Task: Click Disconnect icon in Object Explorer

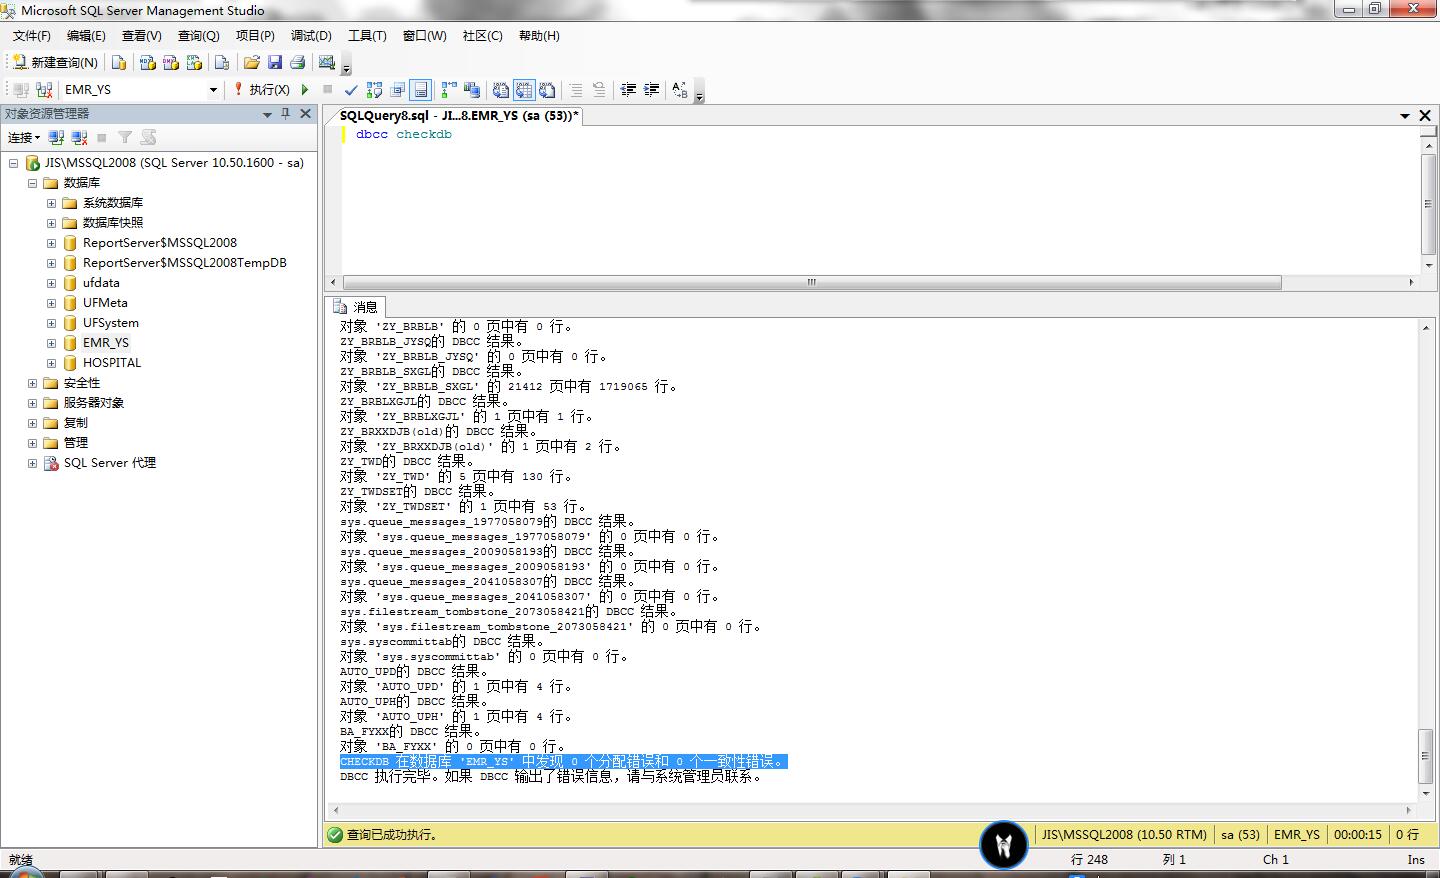Action: coord(79,138)
